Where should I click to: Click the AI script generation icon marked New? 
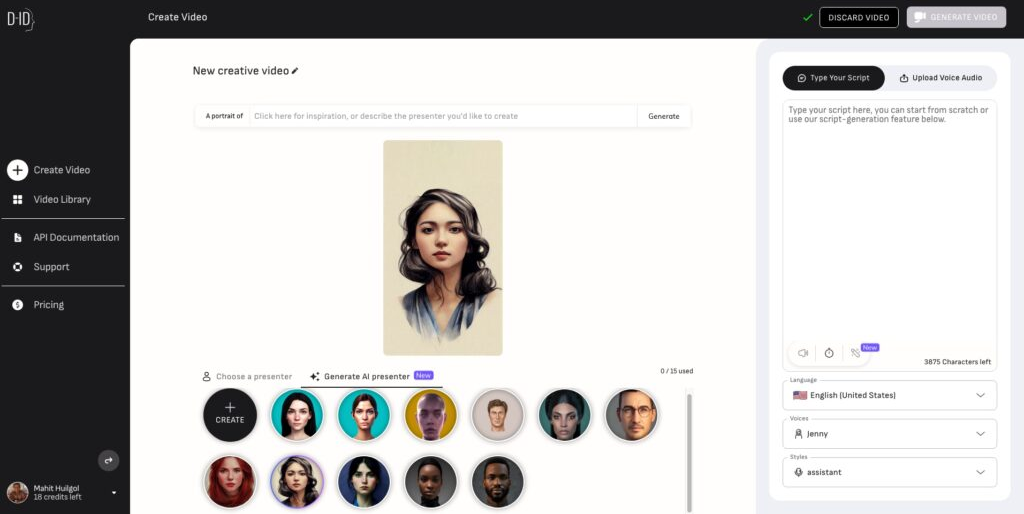(856, 353)
